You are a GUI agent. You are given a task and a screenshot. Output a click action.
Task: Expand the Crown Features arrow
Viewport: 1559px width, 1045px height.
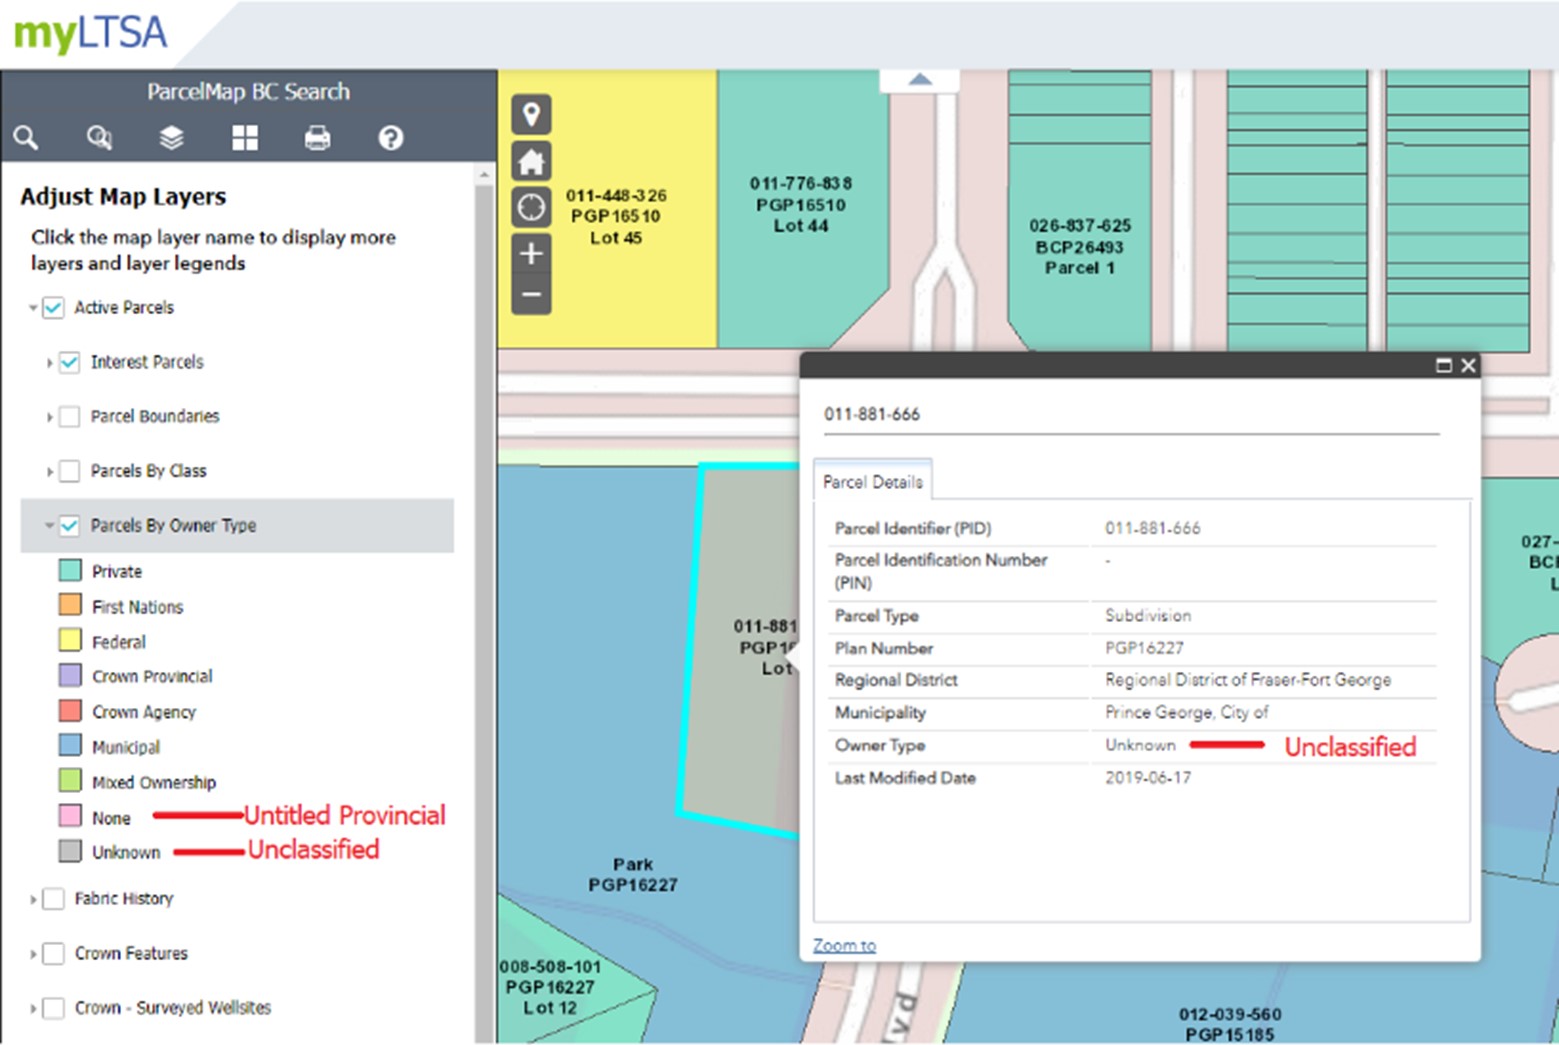pyautogui.click(x=33, y=954)
